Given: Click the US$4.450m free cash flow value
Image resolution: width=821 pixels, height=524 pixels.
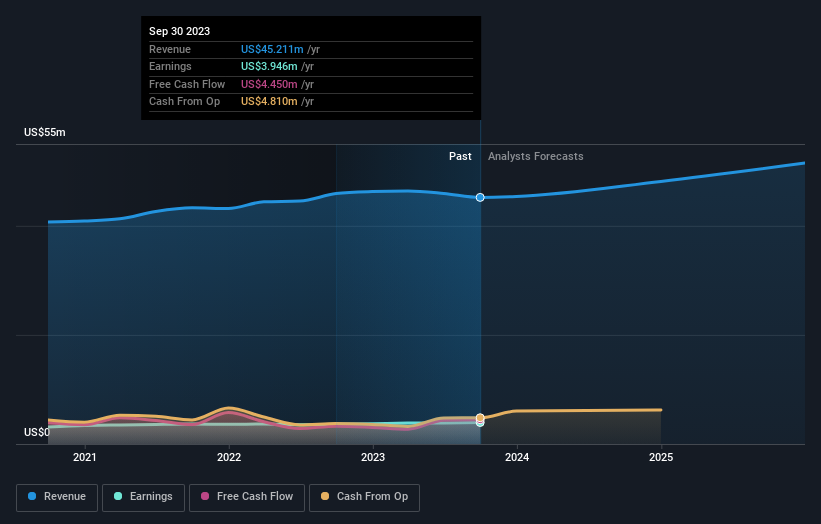Looking at the screenshot, I should [x=269, y=84].
